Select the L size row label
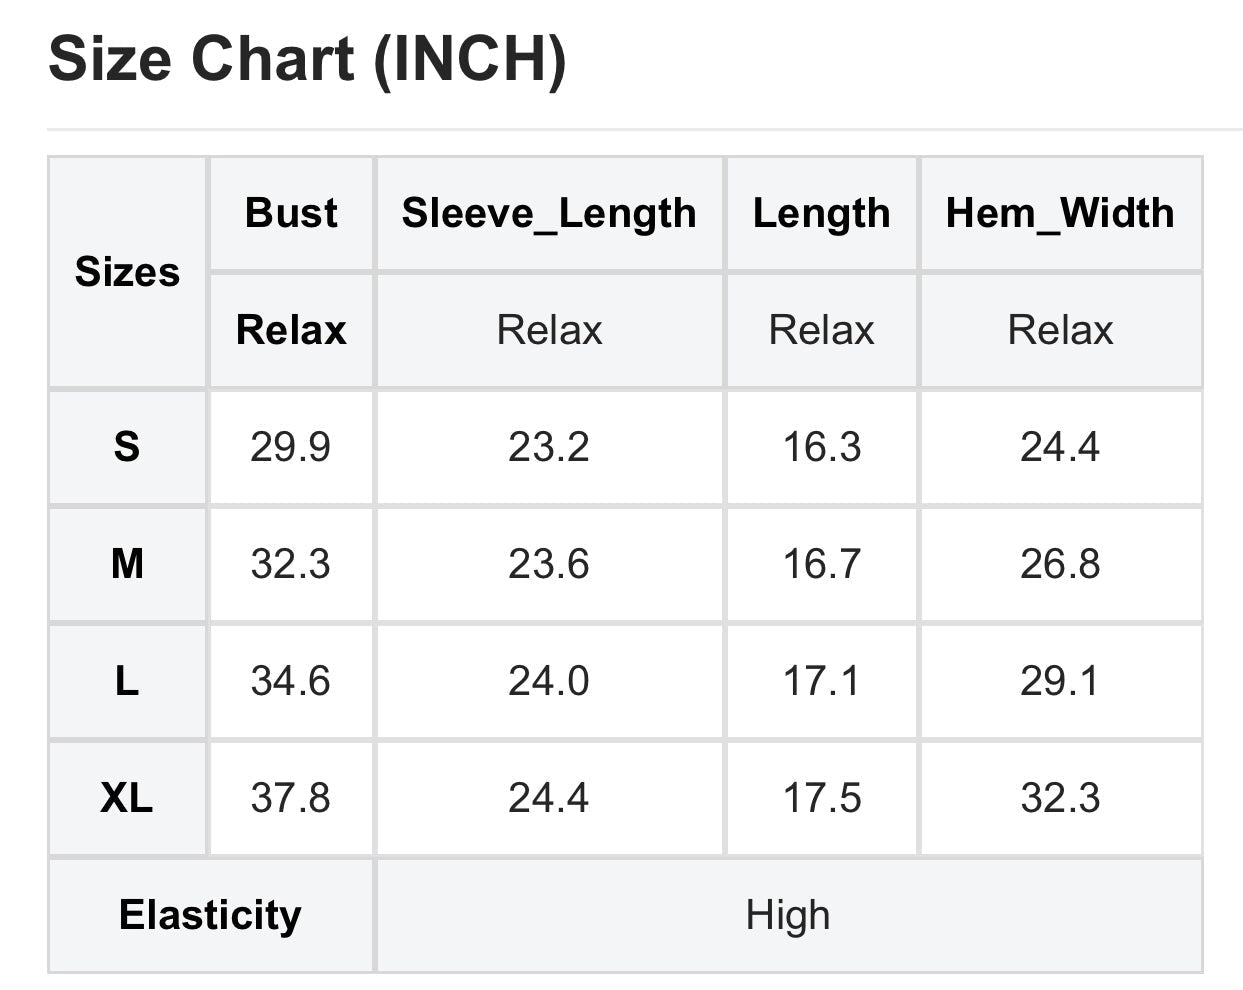 (x=127, y=681)
